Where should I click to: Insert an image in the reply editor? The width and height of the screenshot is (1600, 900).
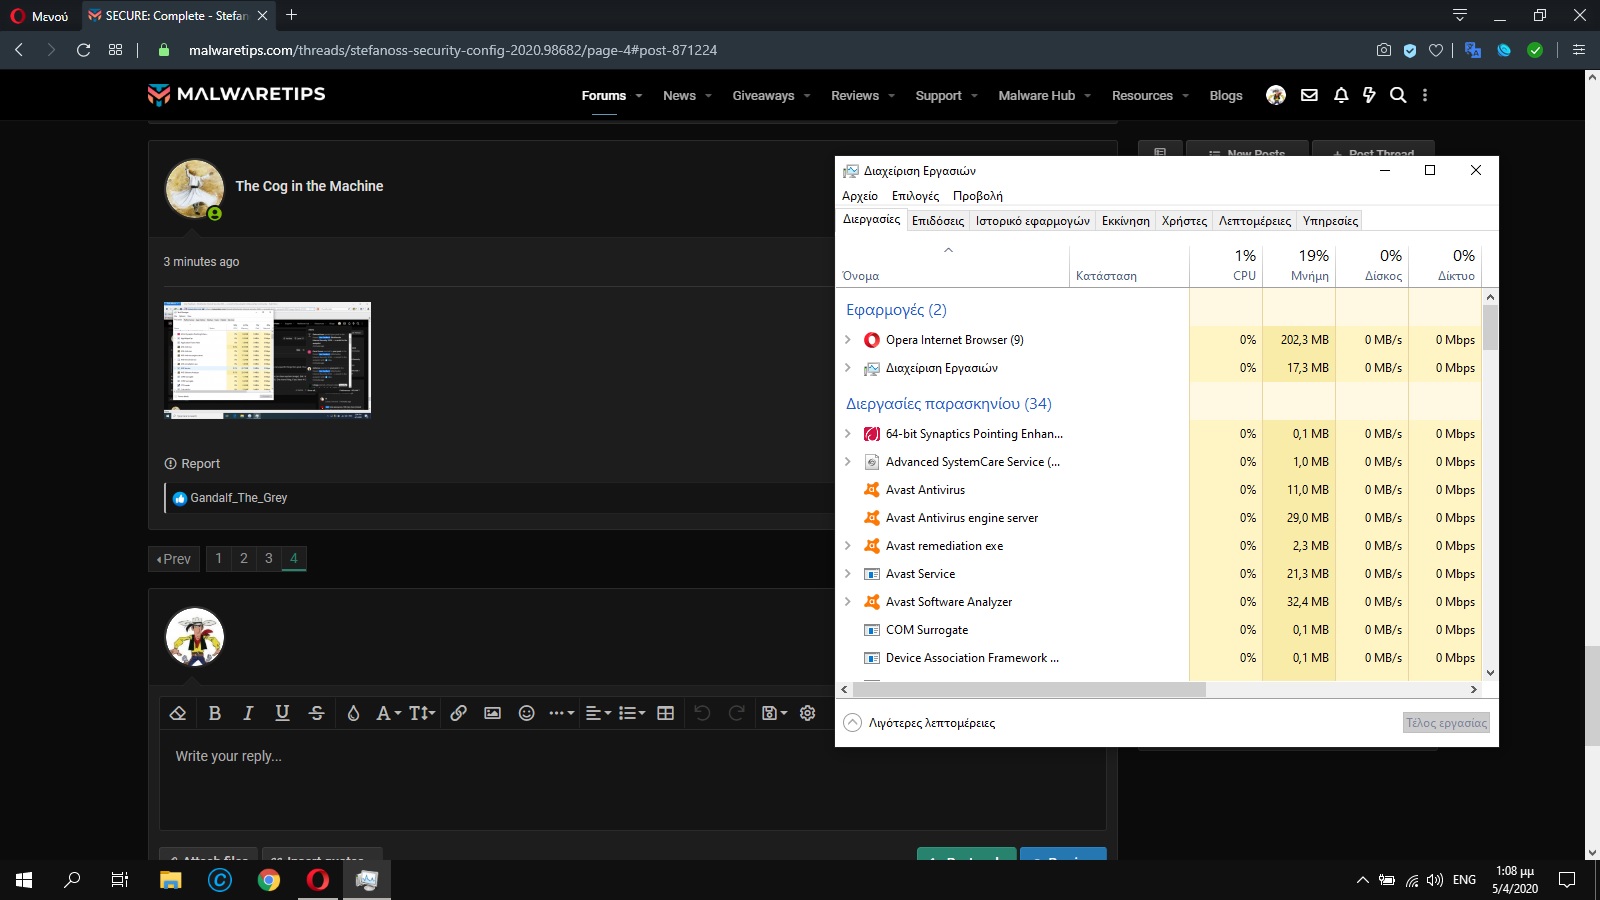[x=492, y=713]
